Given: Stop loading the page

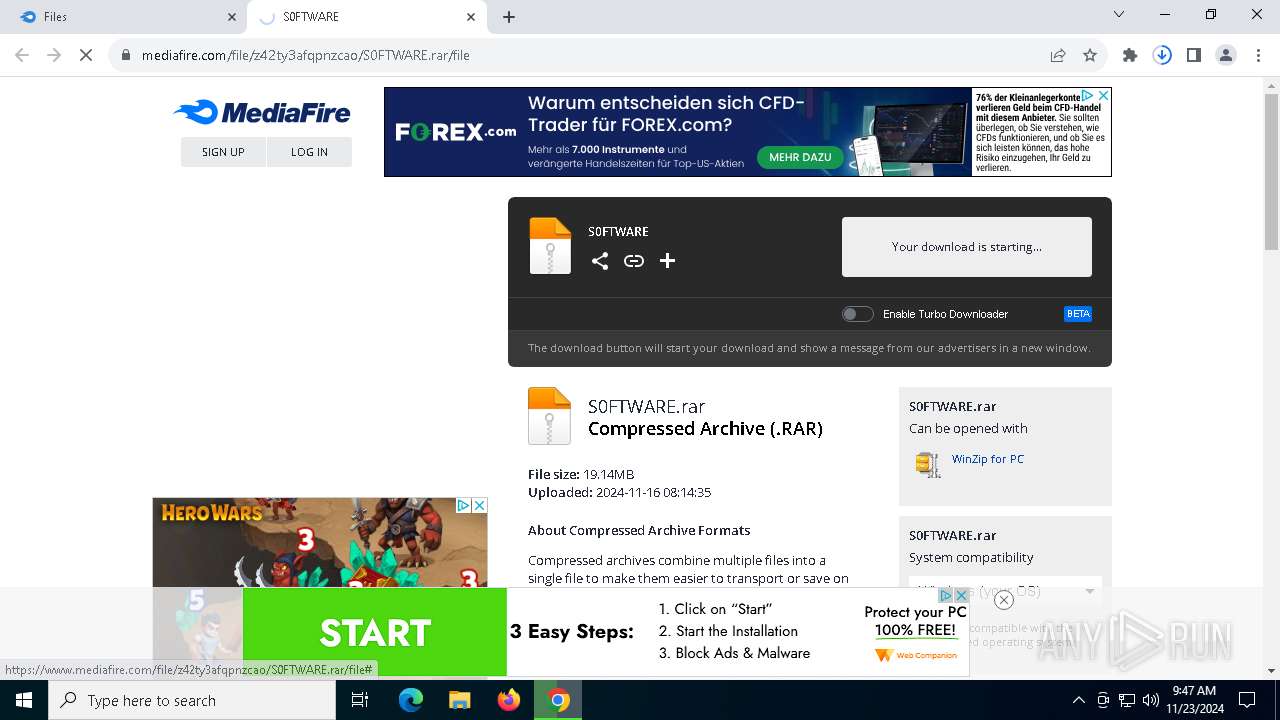Looking at the screenshot, I should coord(86,55).
